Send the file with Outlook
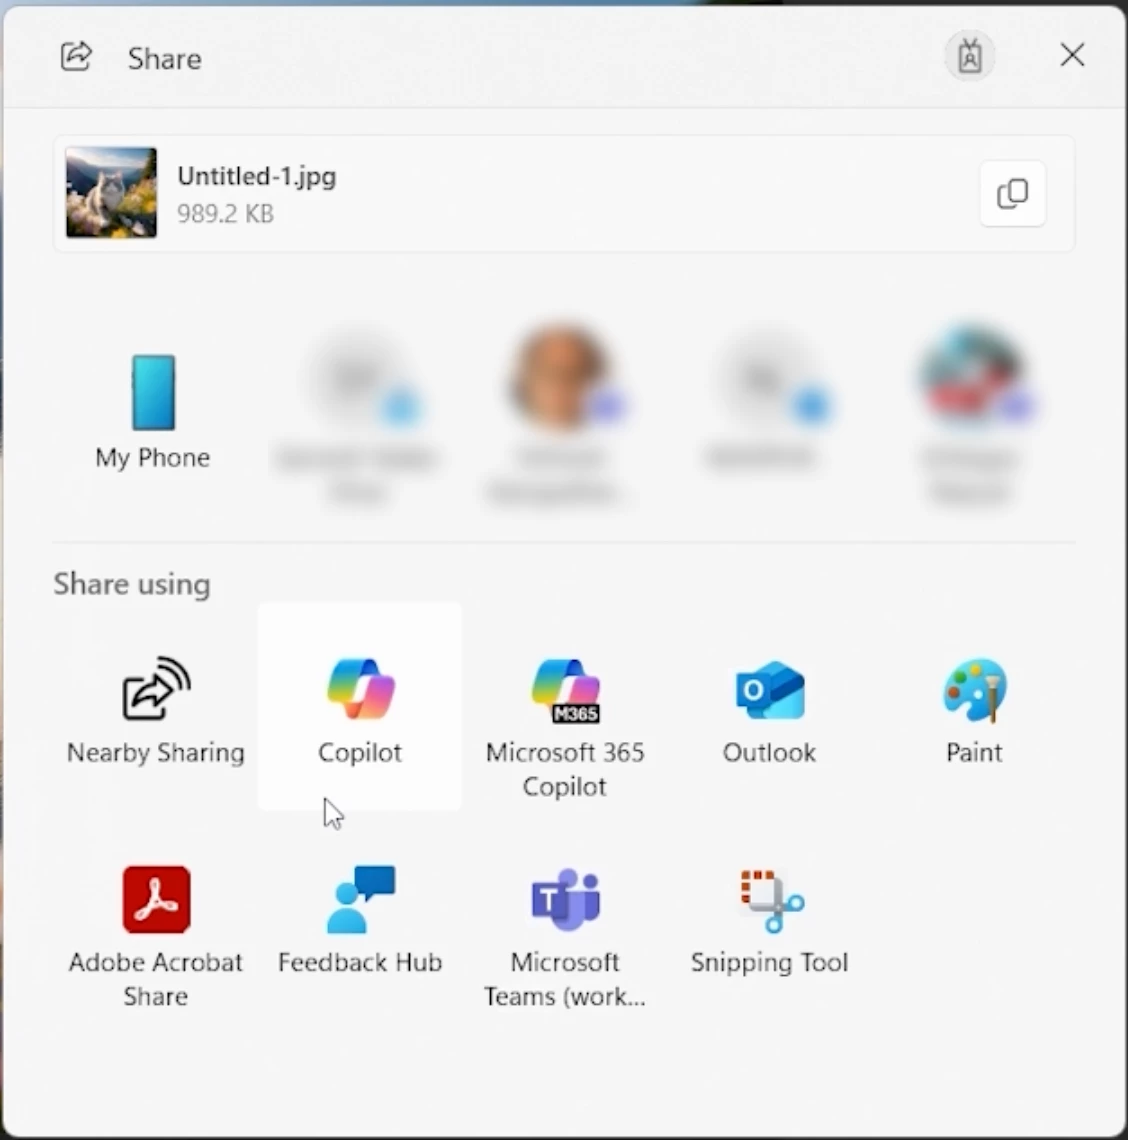 (x=769, y=709)
